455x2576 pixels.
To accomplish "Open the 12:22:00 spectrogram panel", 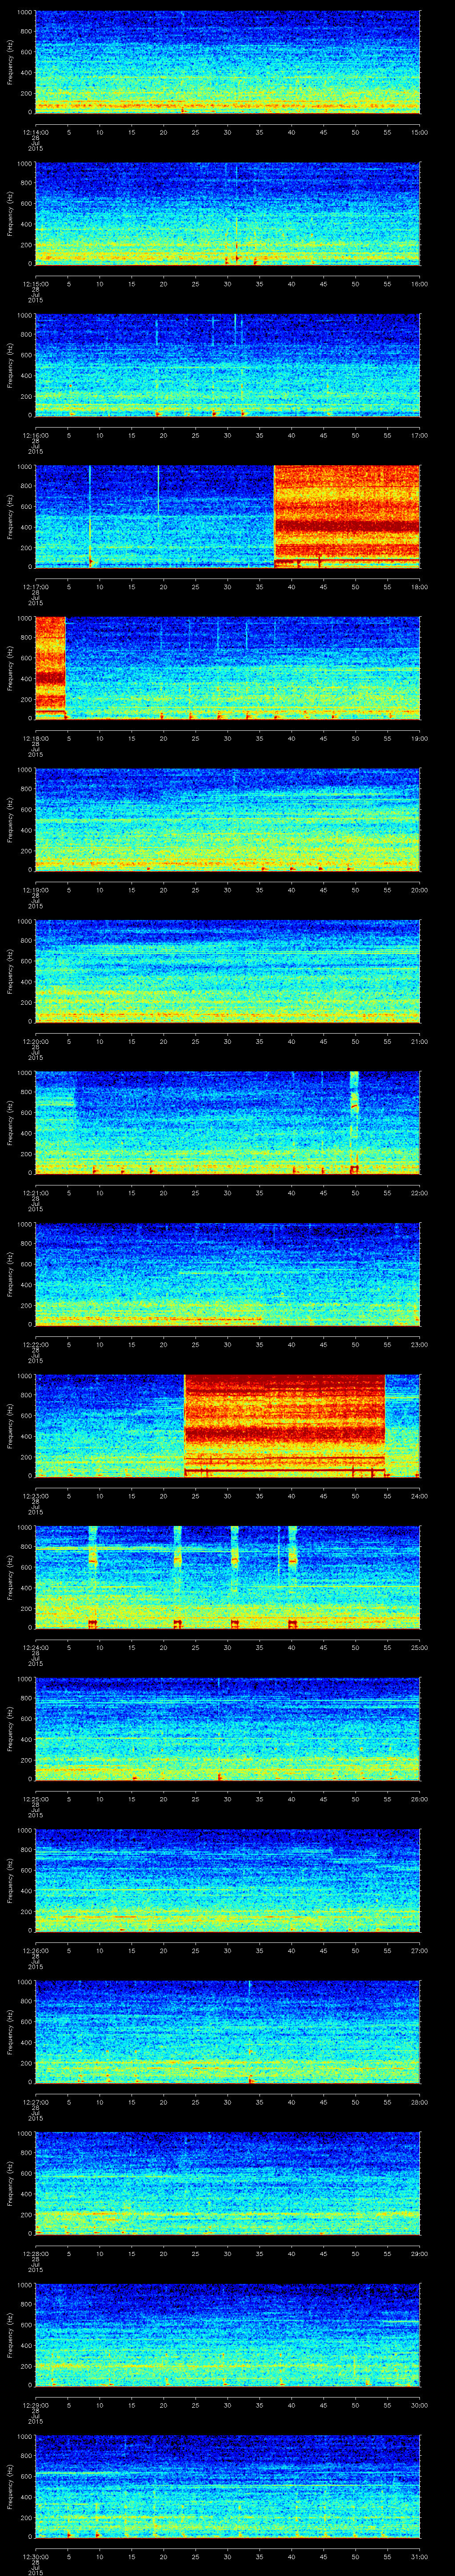I will coord(227,1274).
